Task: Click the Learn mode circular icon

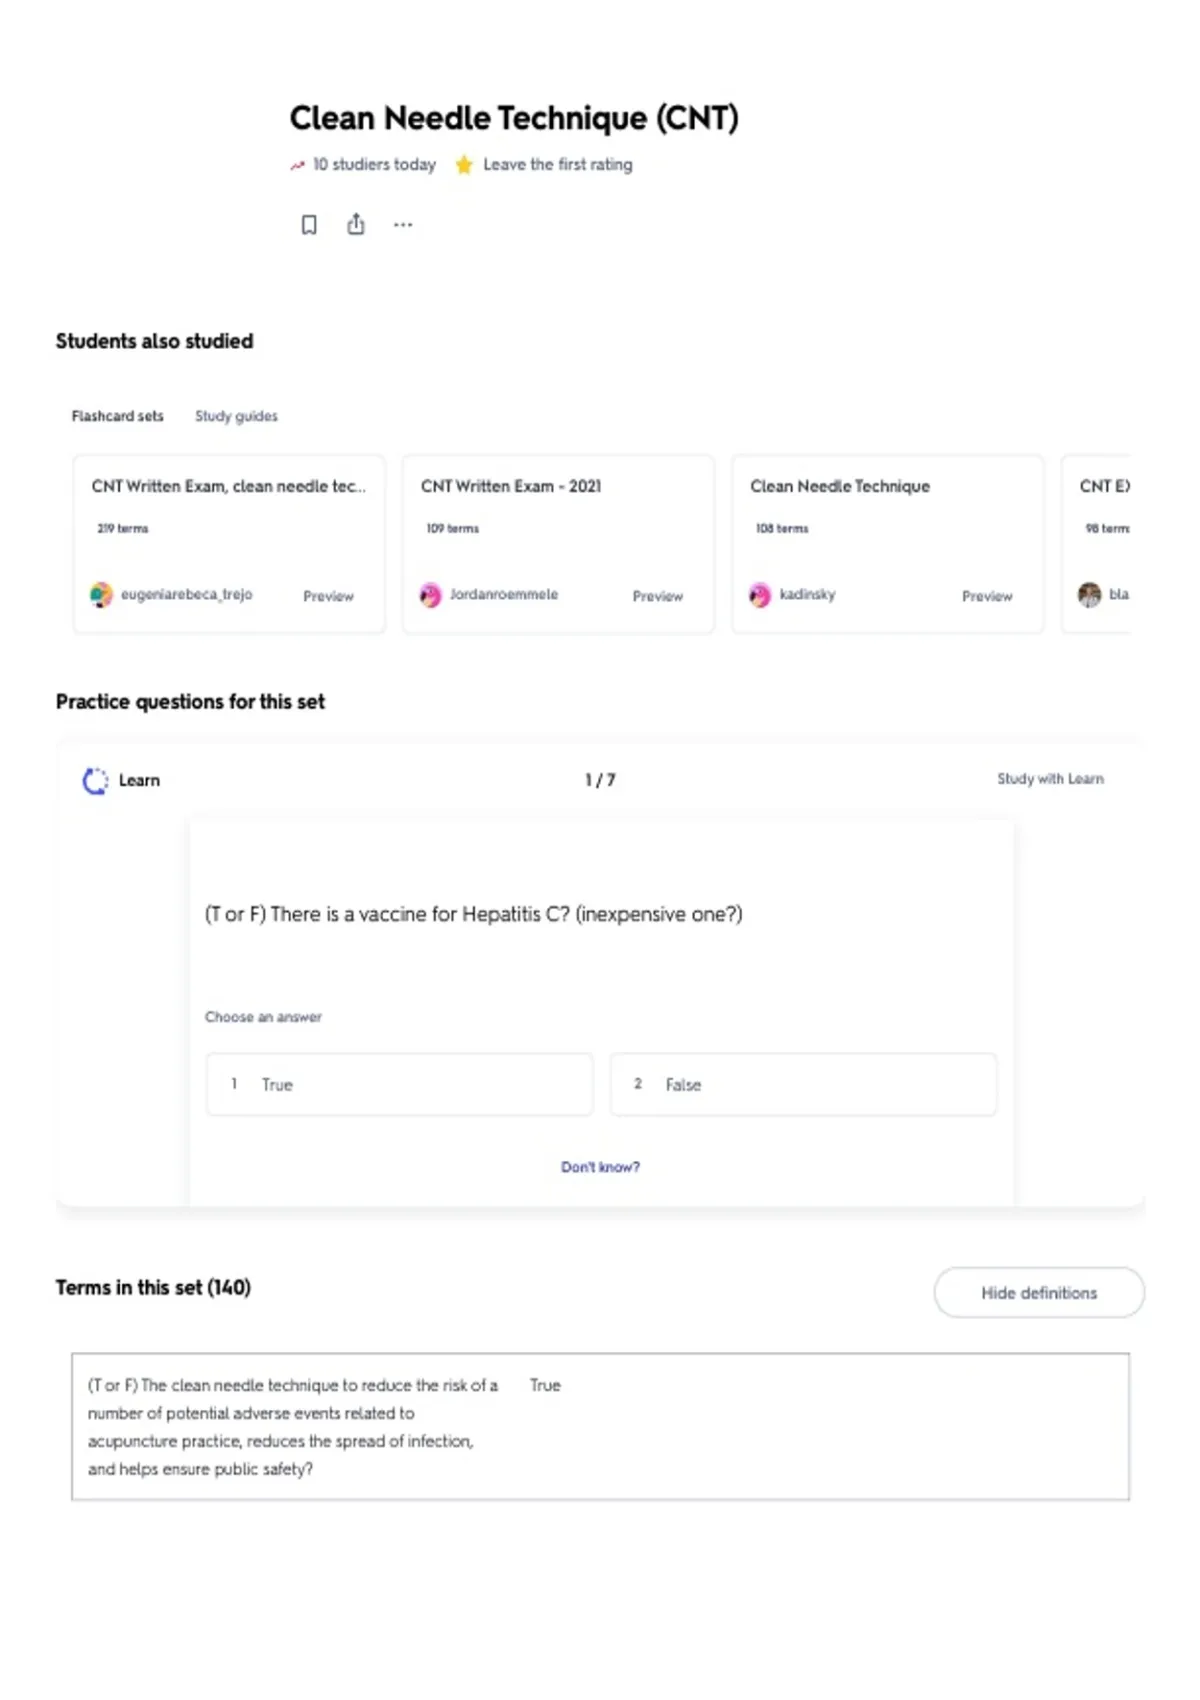Action: 95,781
